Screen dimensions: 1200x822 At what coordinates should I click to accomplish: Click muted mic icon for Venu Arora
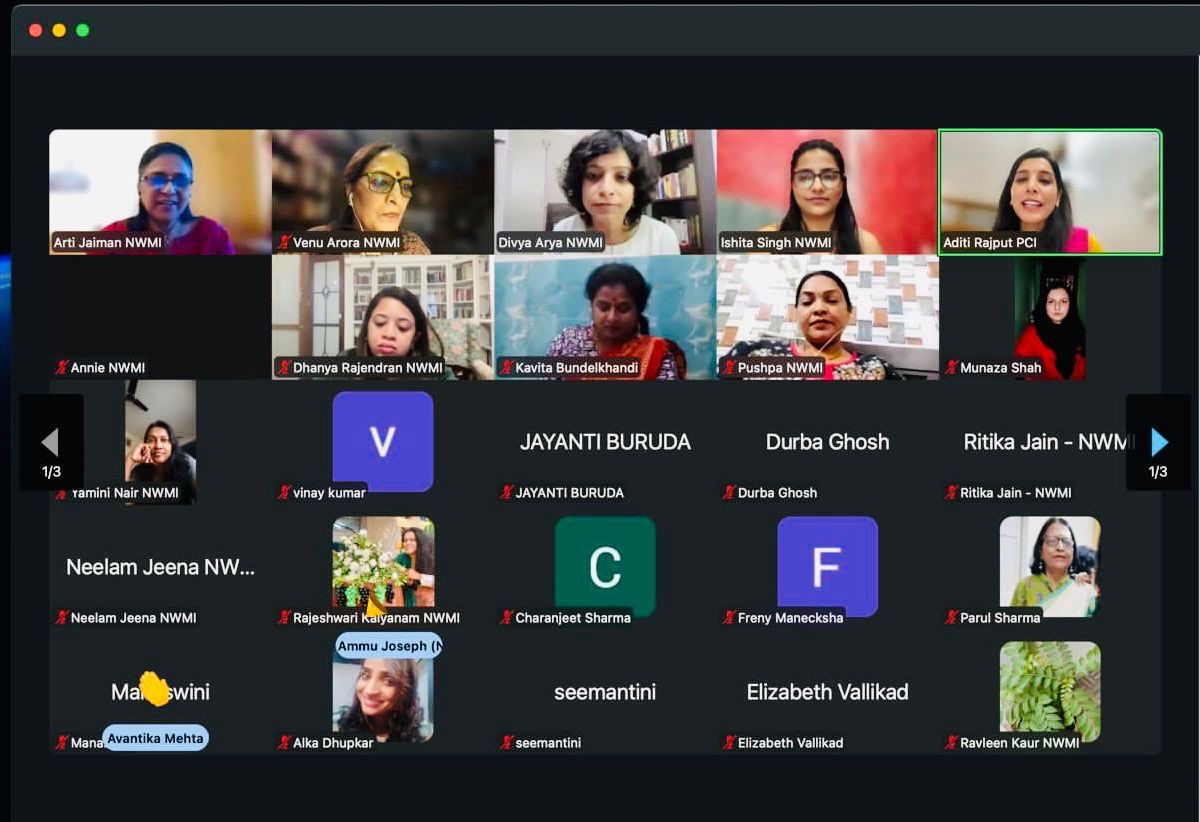point(284,242)
